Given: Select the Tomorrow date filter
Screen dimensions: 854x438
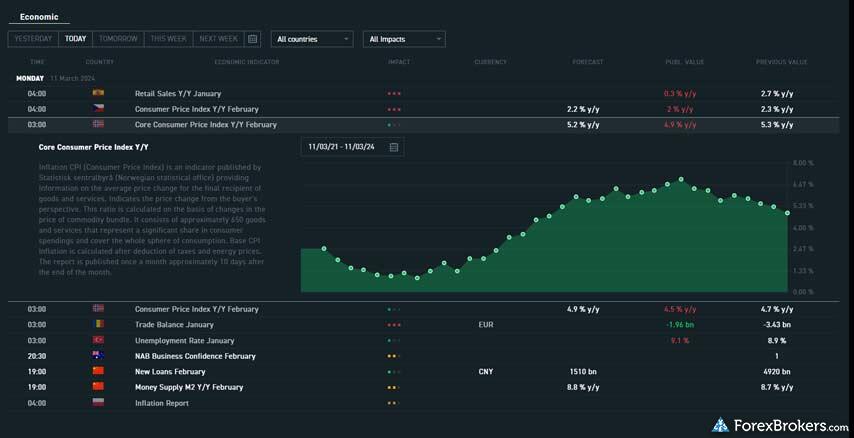Looking at the screenshot, I should [118, 39].
